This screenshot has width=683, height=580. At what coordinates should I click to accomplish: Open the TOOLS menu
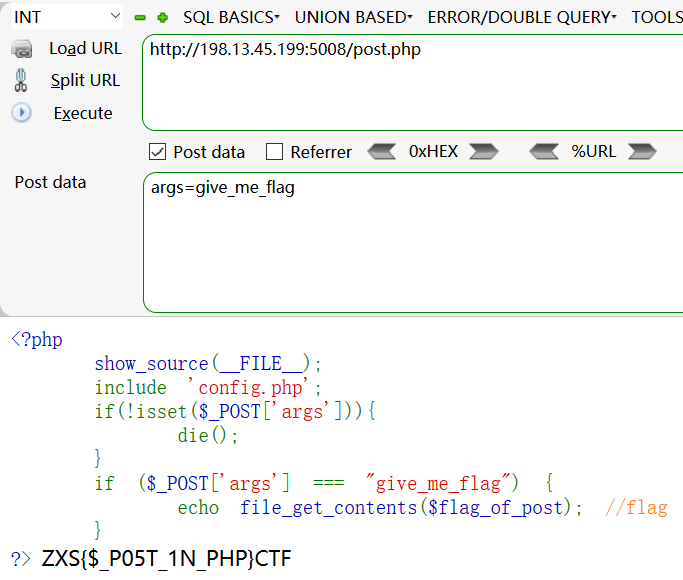[x=657, y=17]
